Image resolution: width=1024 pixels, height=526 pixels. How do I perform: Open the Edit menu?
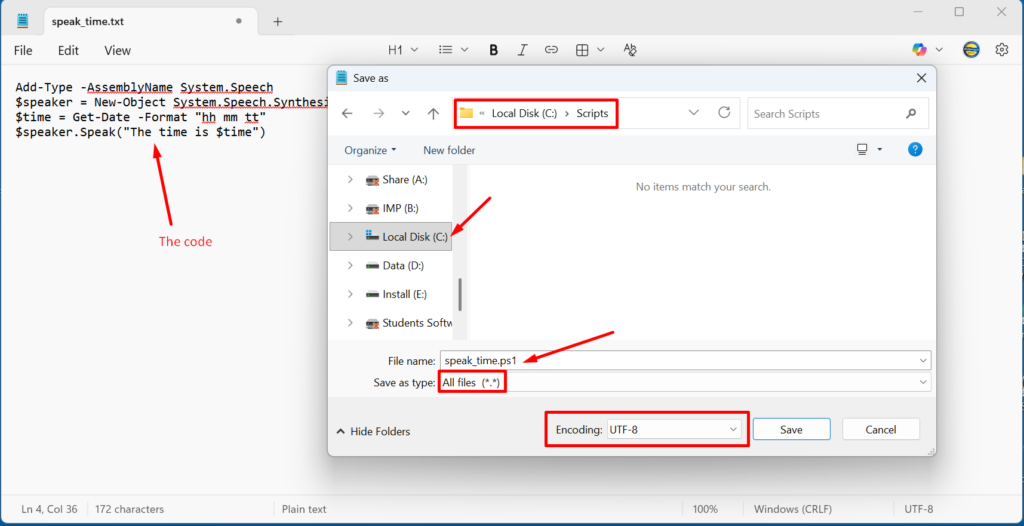click(x=68, y=50)
